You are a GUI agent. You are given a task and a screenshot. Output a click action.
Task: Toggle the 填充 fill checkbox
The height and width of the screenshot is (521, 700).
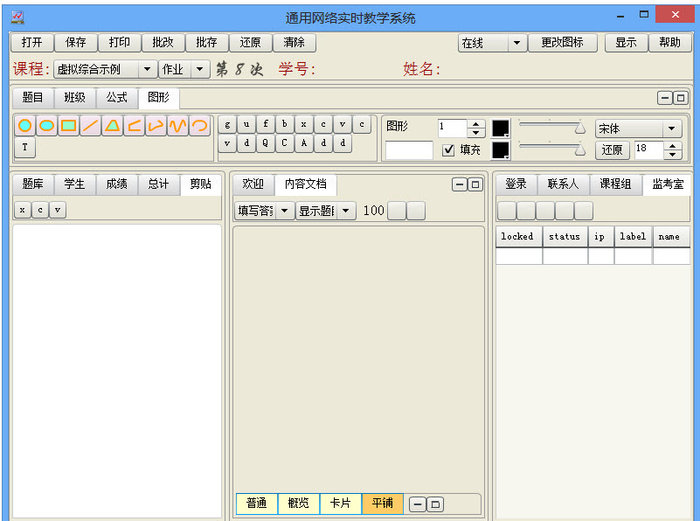click(x=448, y=150)
